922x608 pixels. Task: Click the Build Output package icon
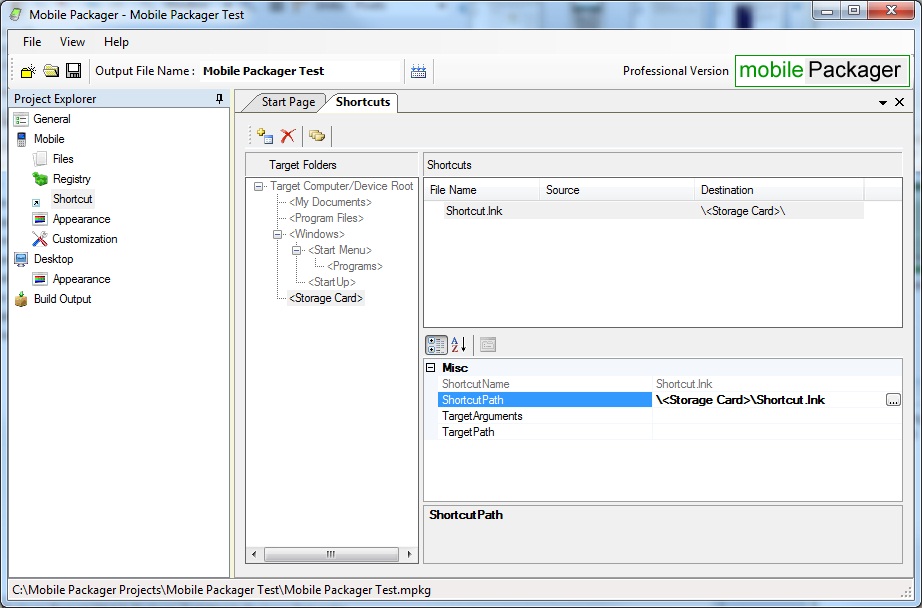click(x=21, y=299)
